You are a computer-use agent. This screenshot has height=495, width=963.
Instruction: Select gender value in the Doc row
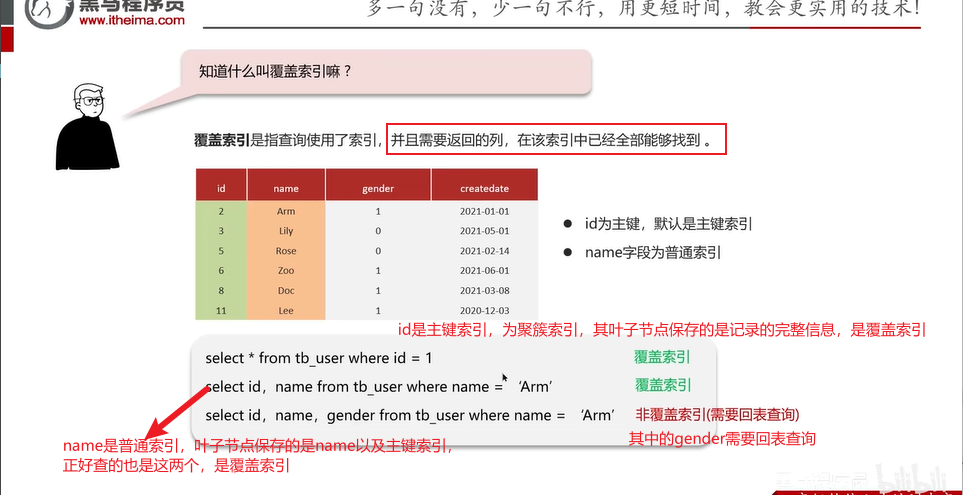click(x=378, y=290)
